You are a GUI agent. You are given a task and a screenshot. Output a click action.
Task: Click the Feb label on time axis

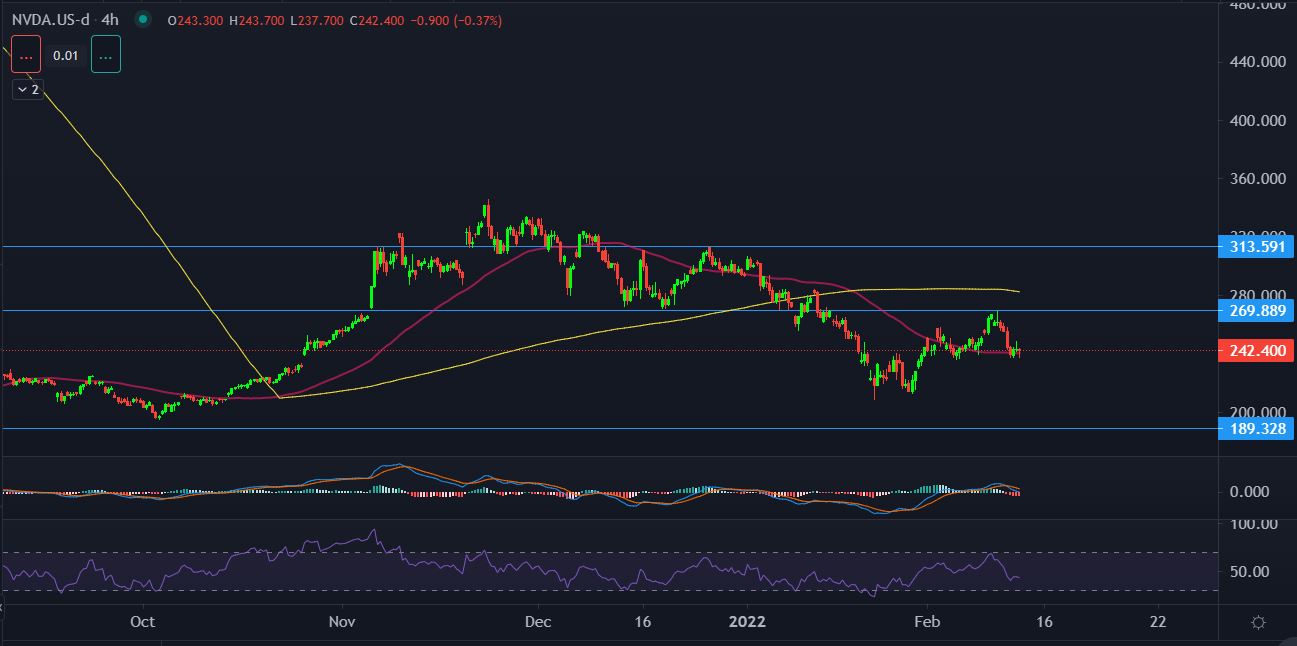click(x=927, y=621)
